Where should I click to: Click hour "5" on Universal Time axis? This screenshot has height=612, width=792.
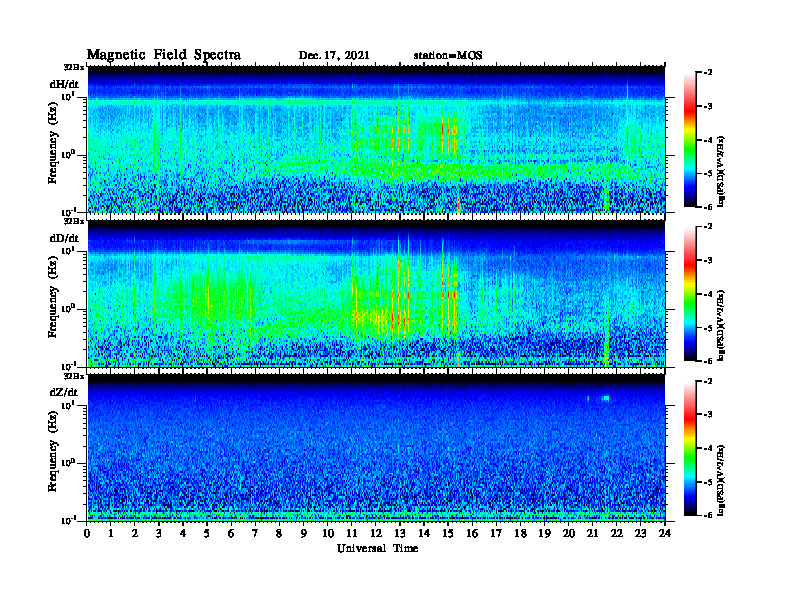[x=207, y=533]
